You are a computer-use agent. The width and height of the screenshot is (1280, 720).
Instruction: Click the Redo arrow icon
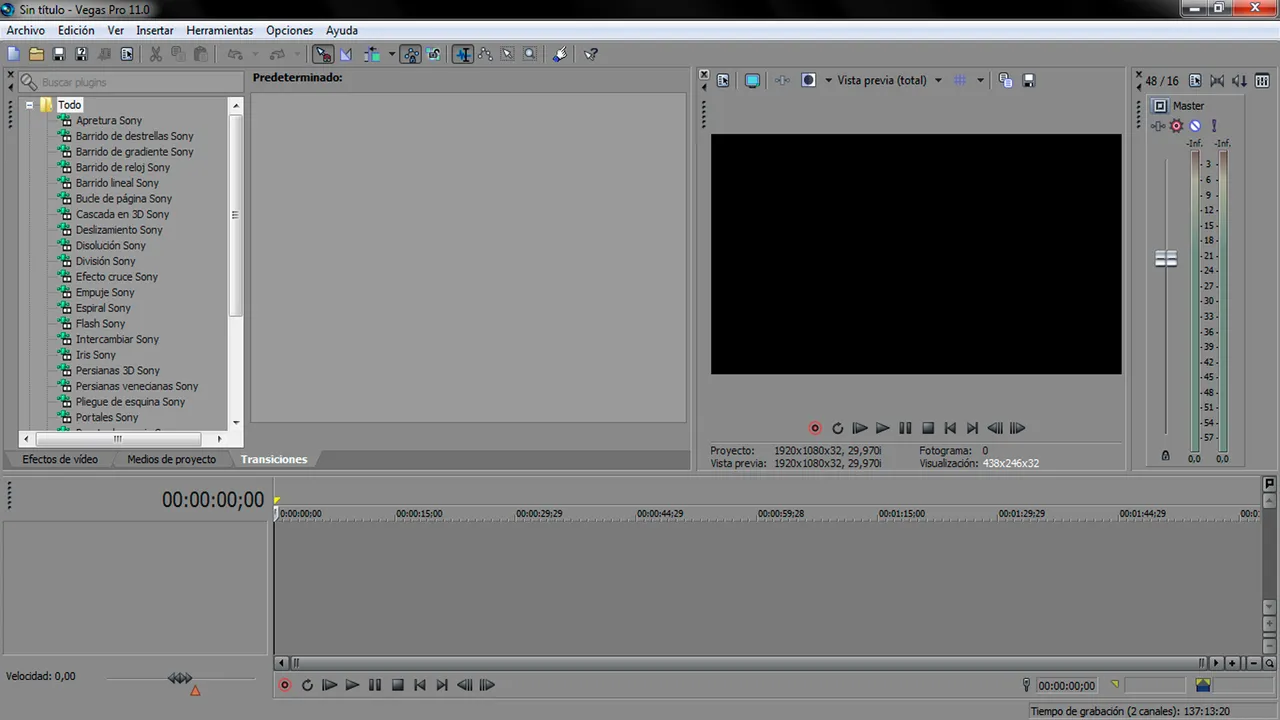[x=277, y=54]
